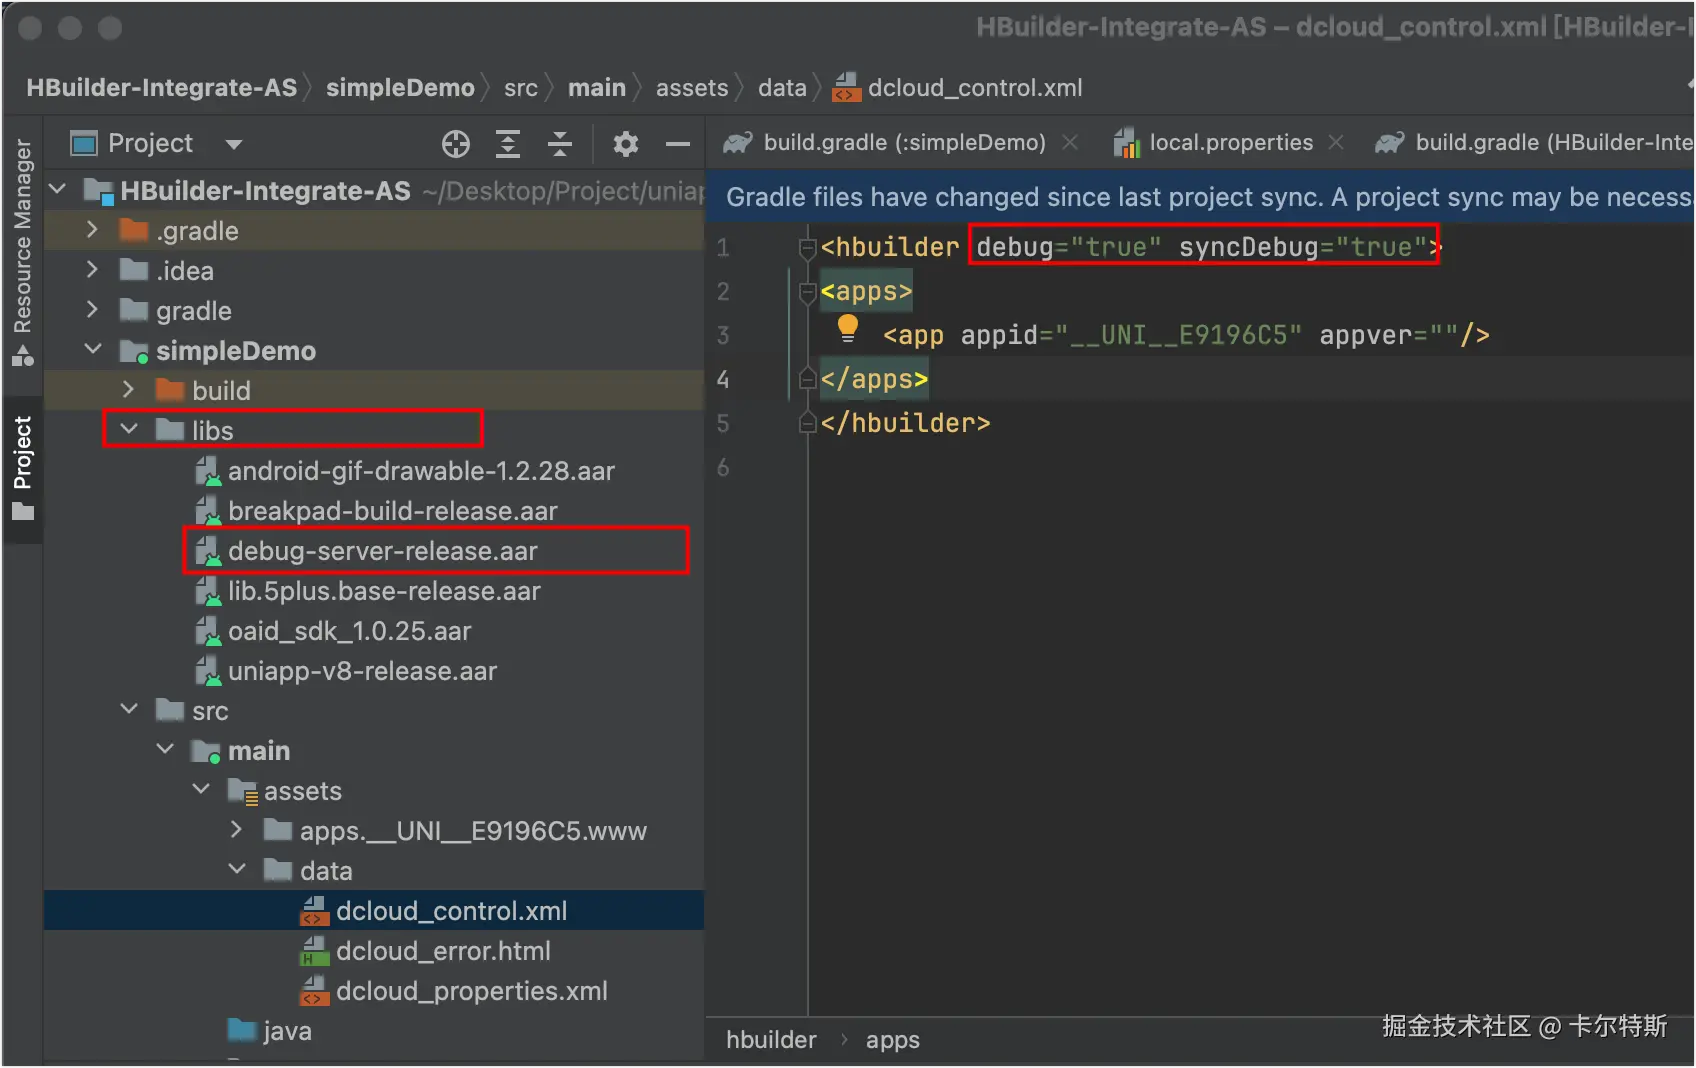Image resolution: width=1696 pixels, height=1068 pixels.
Task: Click the assets folder icon
Action: (x=243, y=791)
